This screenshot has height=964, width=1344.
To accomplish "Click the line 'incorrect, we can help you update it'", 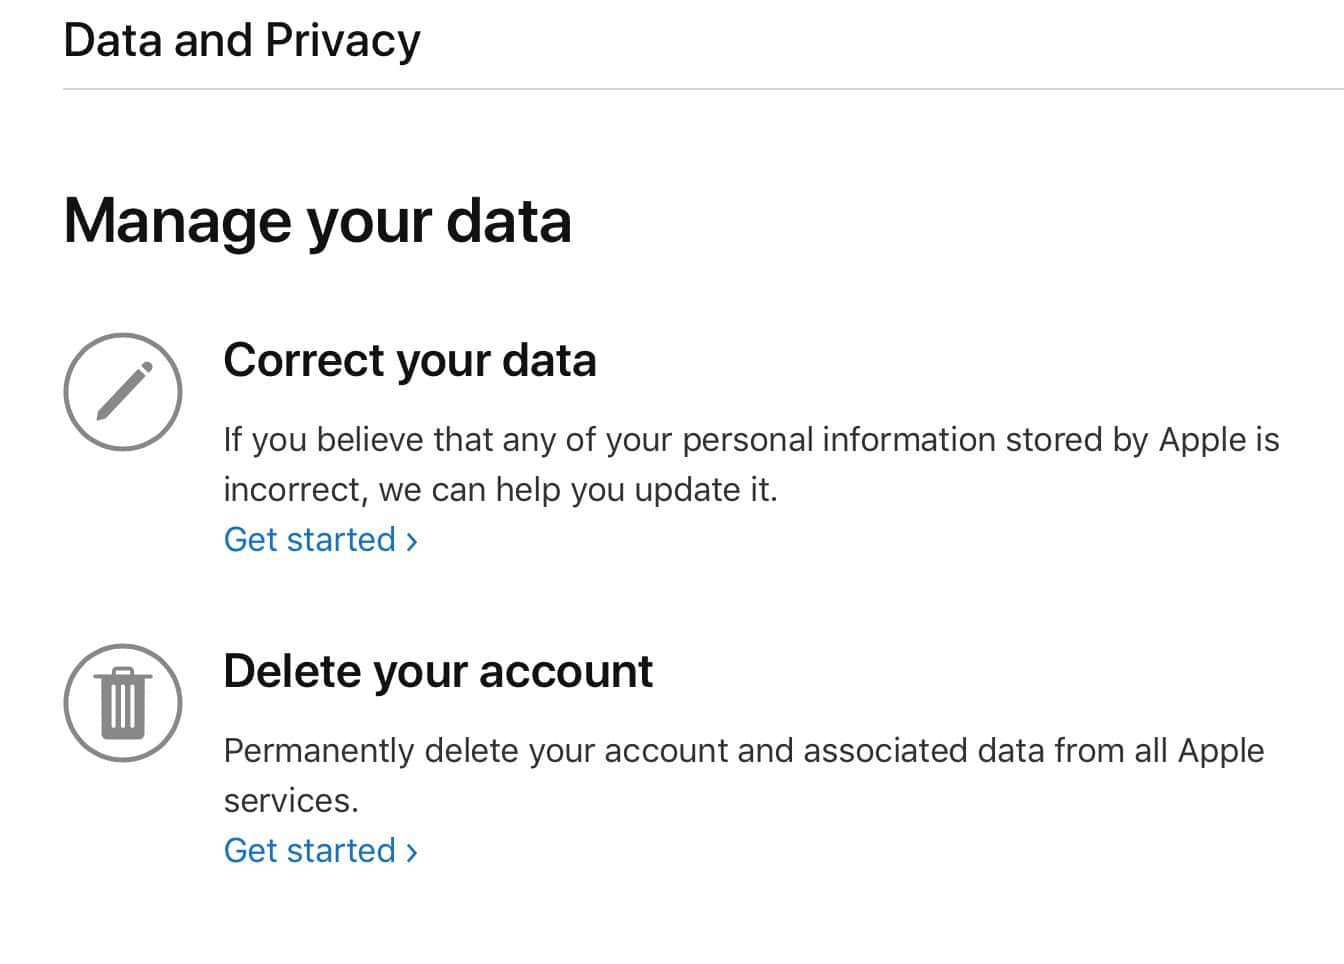I will (500, 490).
